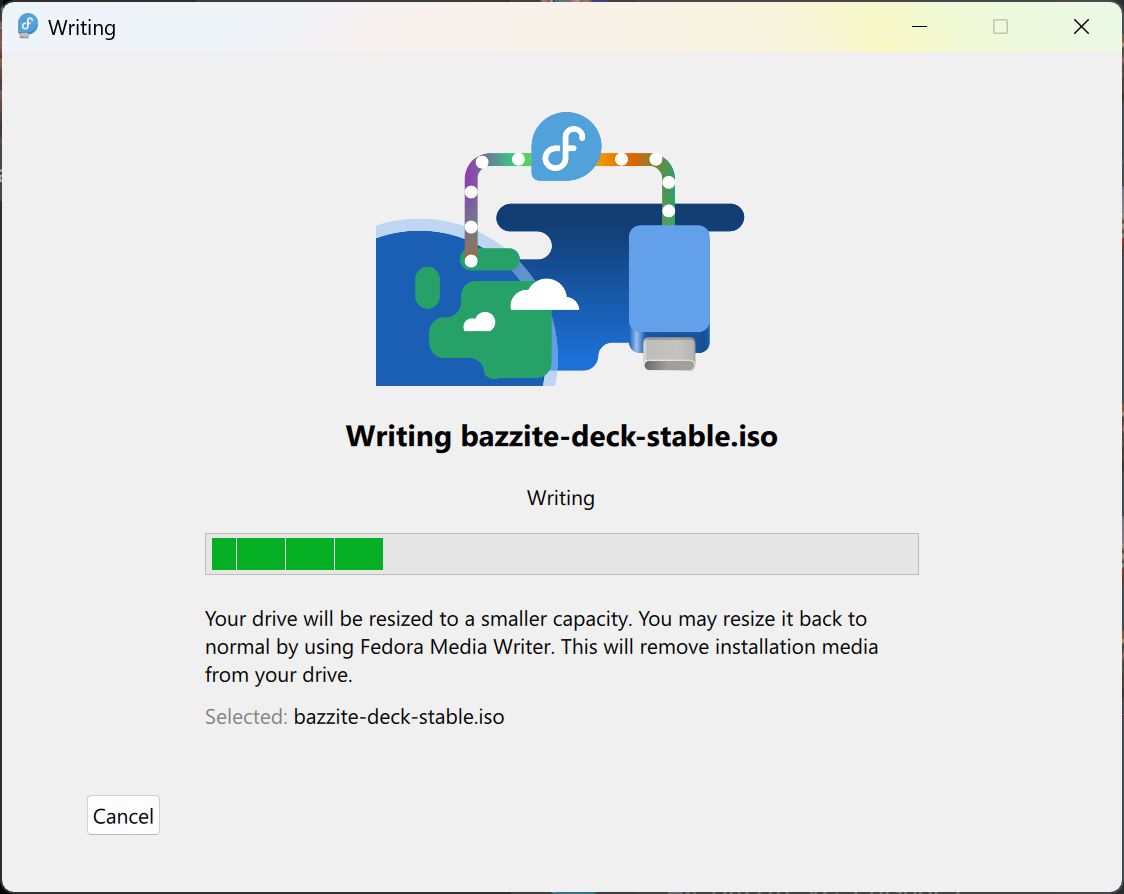Click the USB drive illustration

[x=669, y=298]
